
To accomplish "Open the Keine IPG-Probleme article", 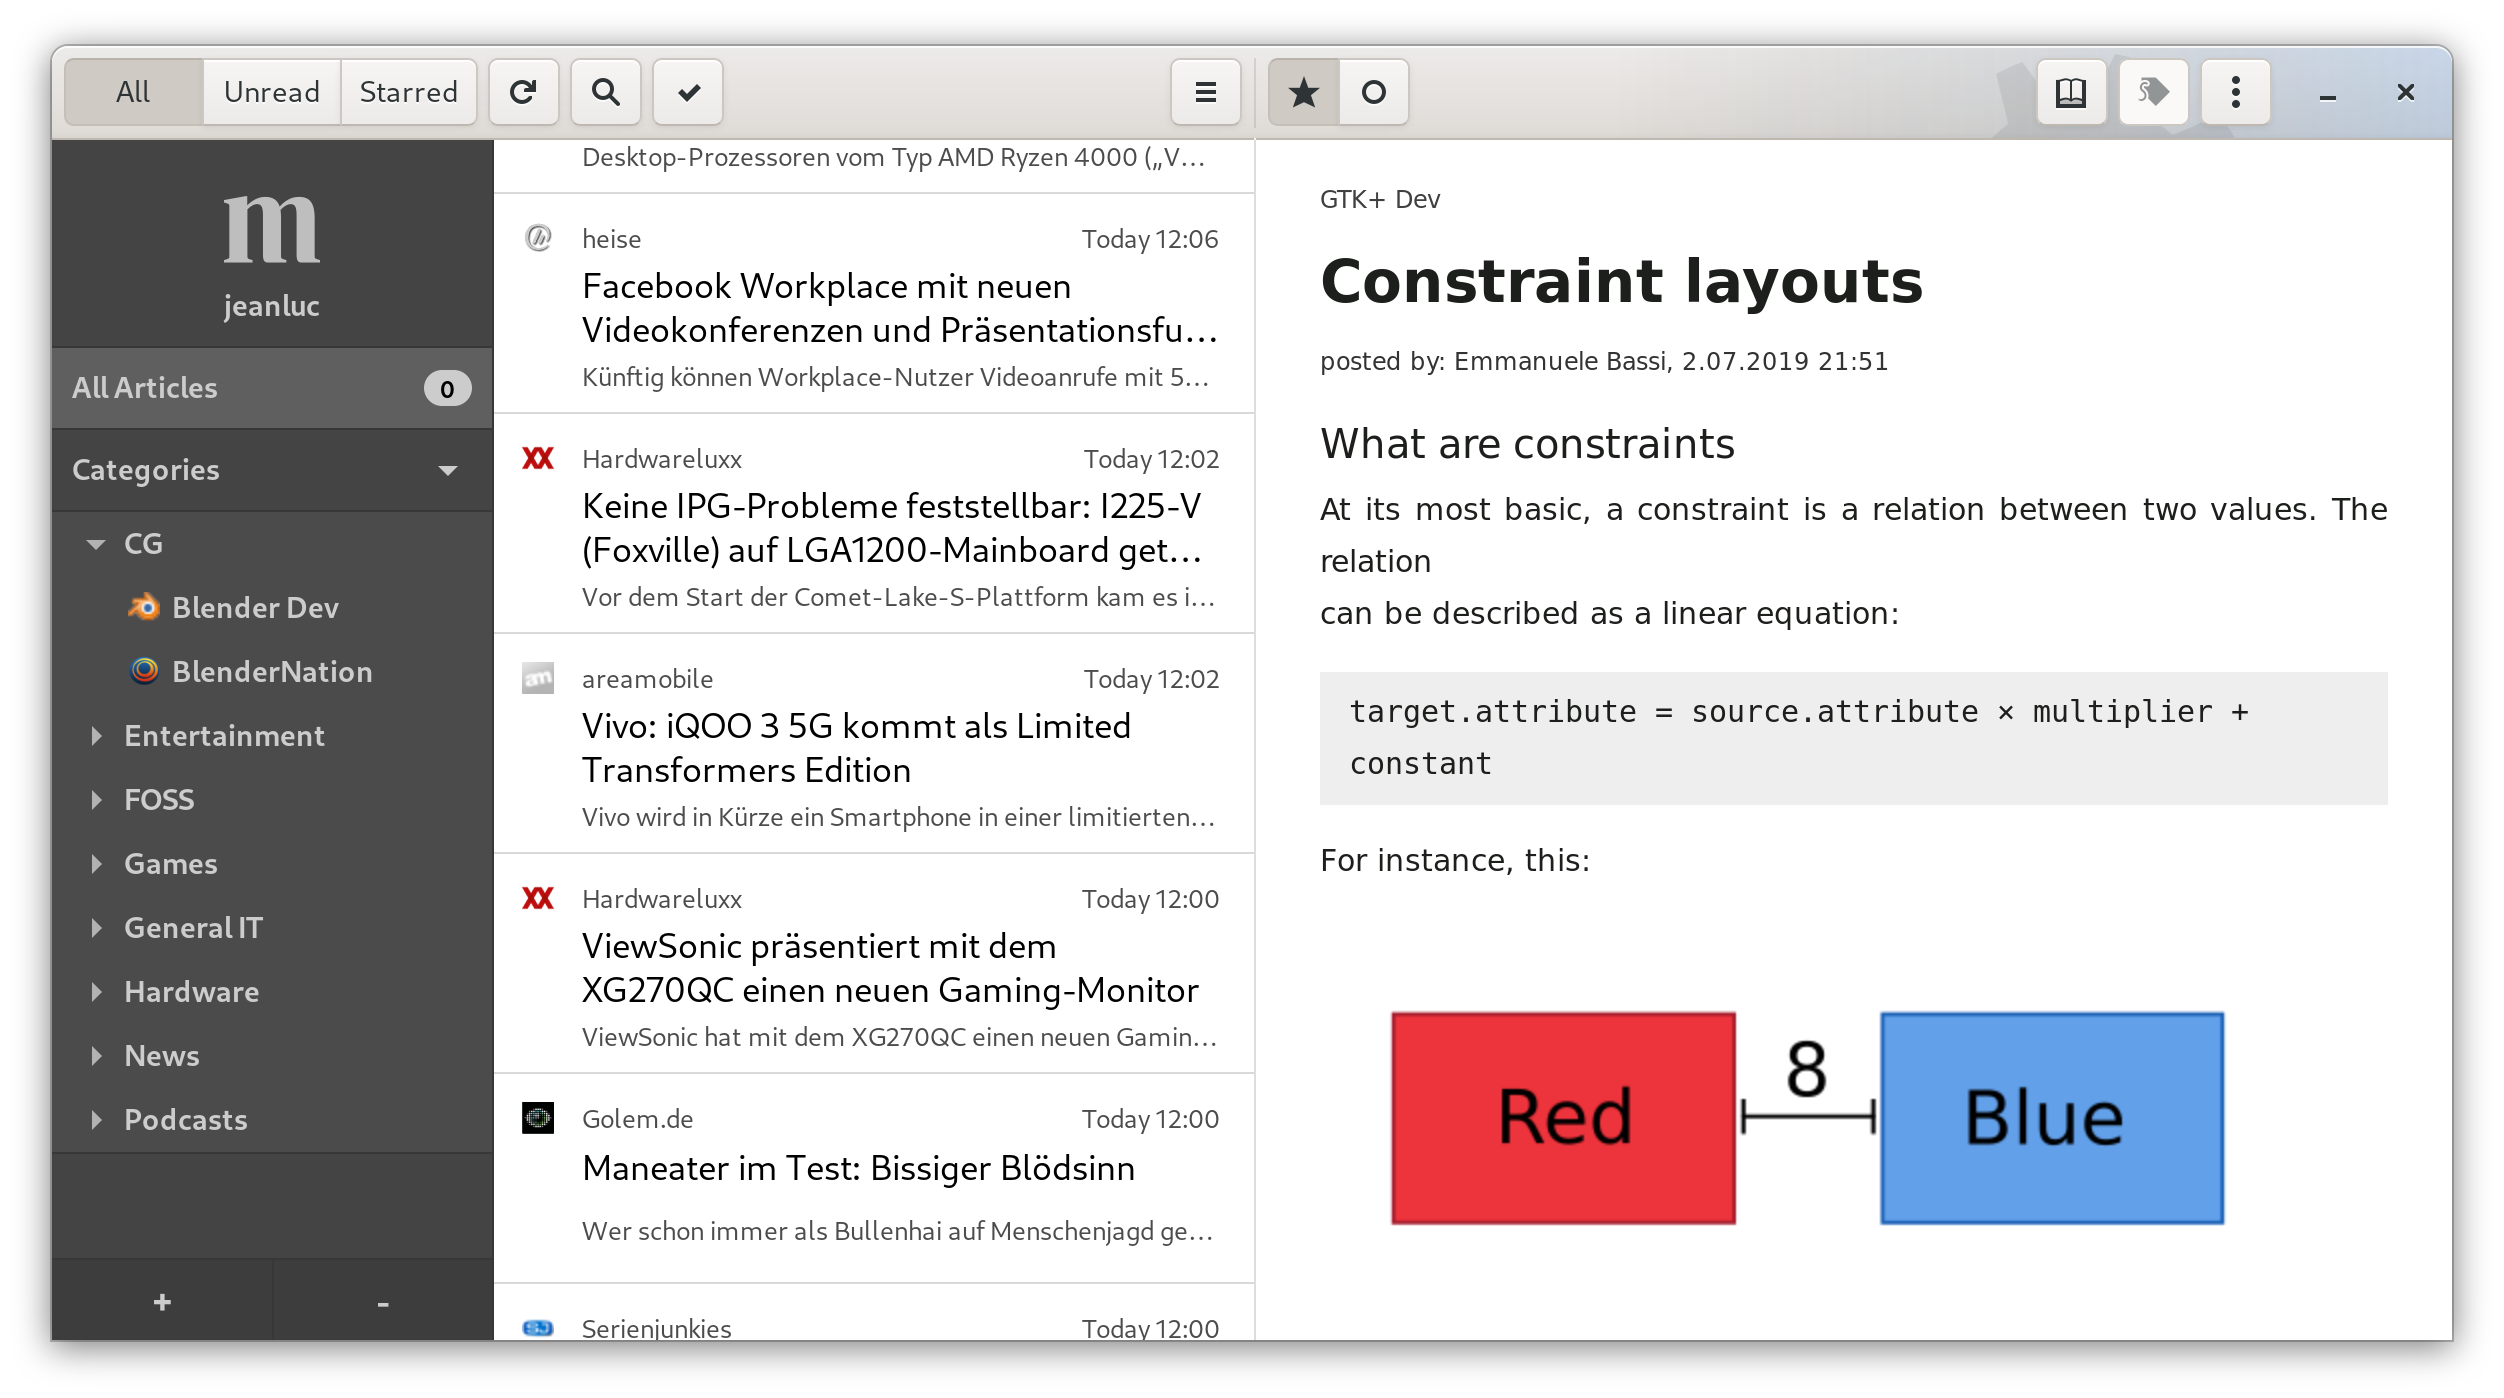I will tap(874, 524).
